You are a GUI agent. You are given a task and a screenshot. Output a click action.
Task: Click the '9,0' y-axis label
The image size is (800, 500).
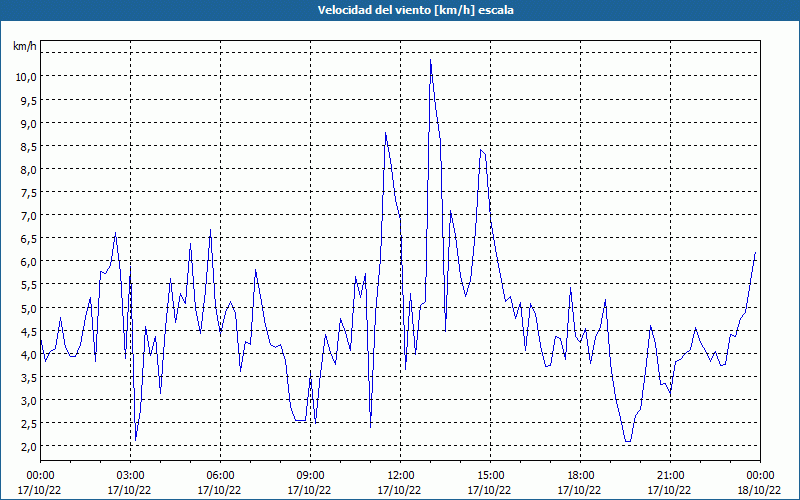tap(29, 123)
